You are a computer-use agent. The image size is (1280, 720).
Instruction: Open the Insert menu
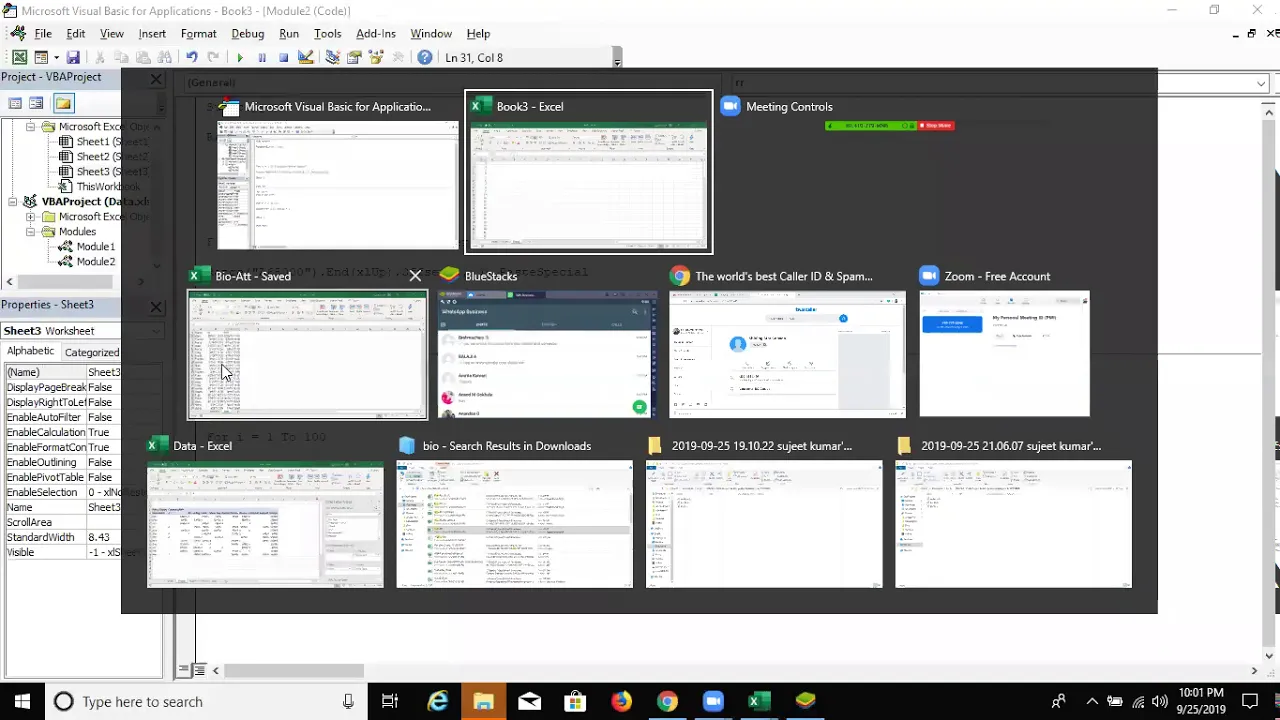point(152,34)
